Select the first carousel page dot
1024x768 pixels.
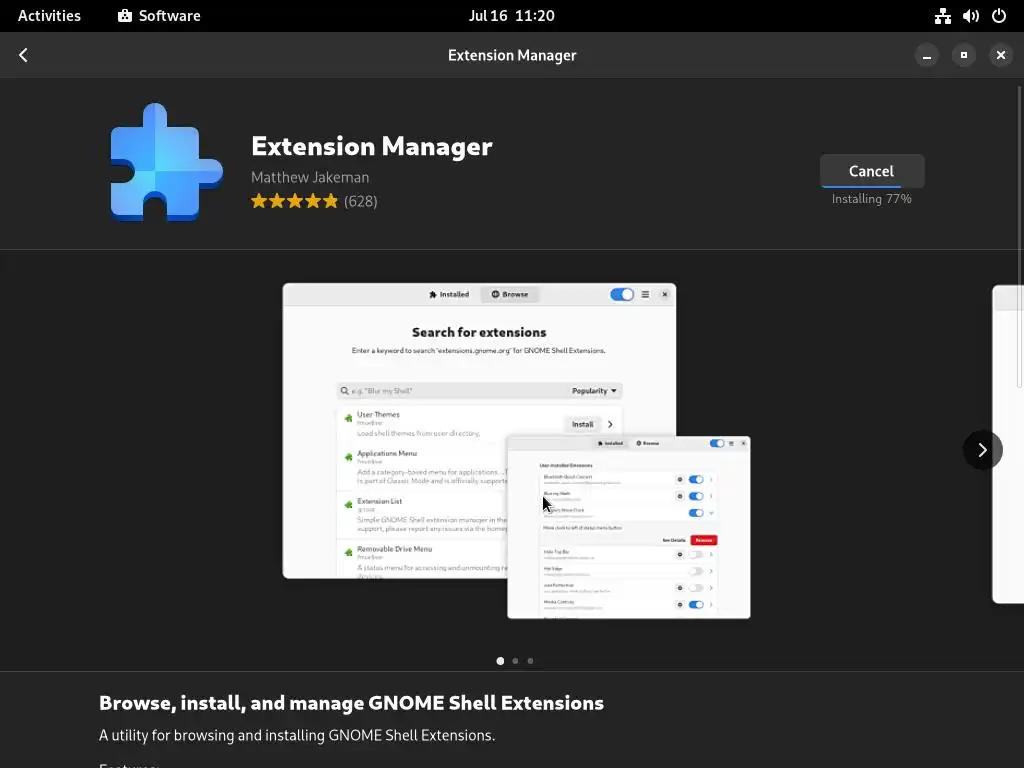click(500, 661)
